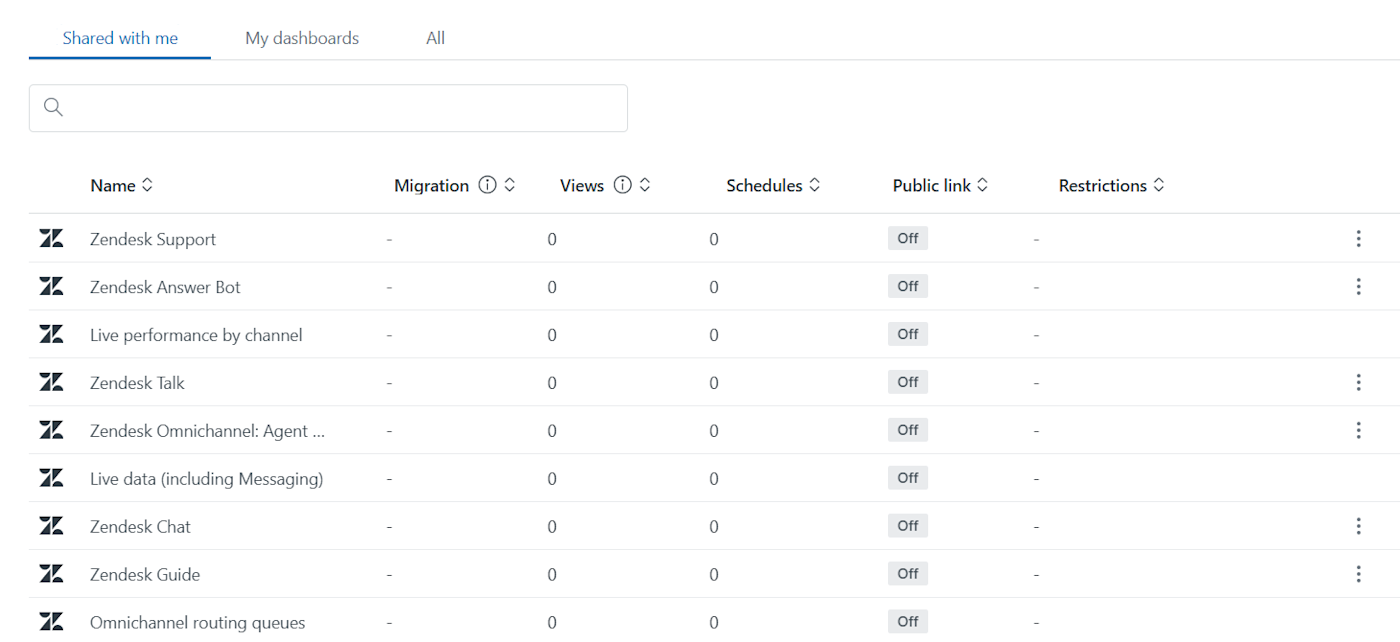Viewport: 1400px width, 642px height.
Task: Open the Zendesk Answer Bot dashboard
Action: click(165, 287)
